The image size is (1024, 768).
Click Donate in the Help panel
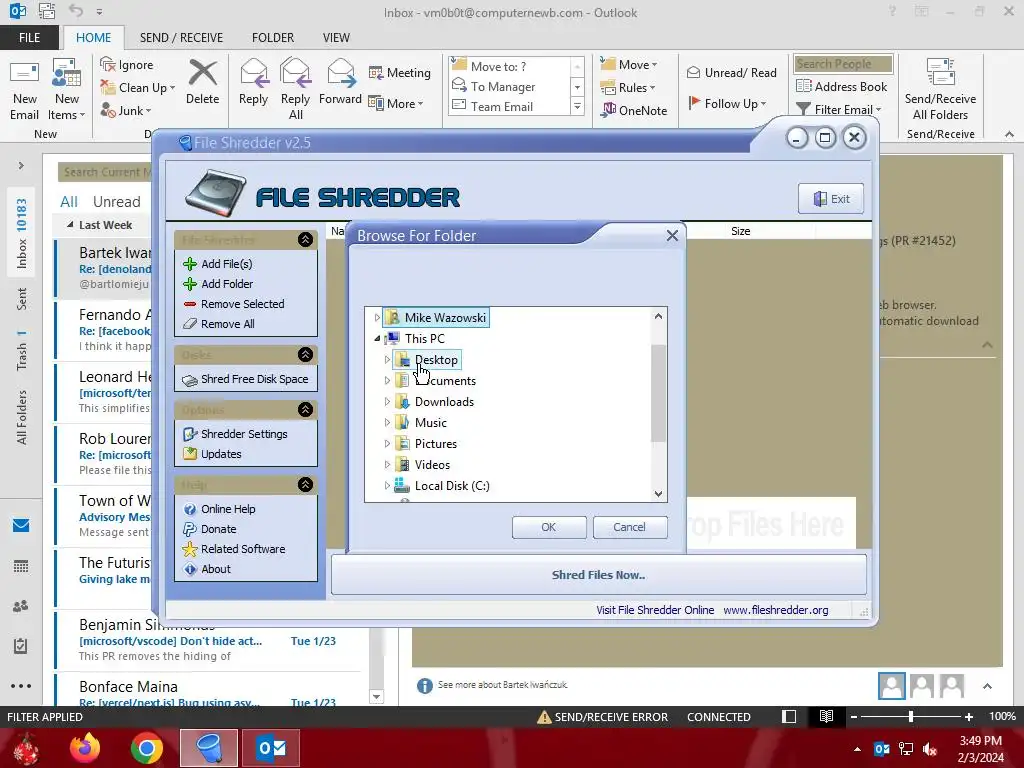[210, 529]
